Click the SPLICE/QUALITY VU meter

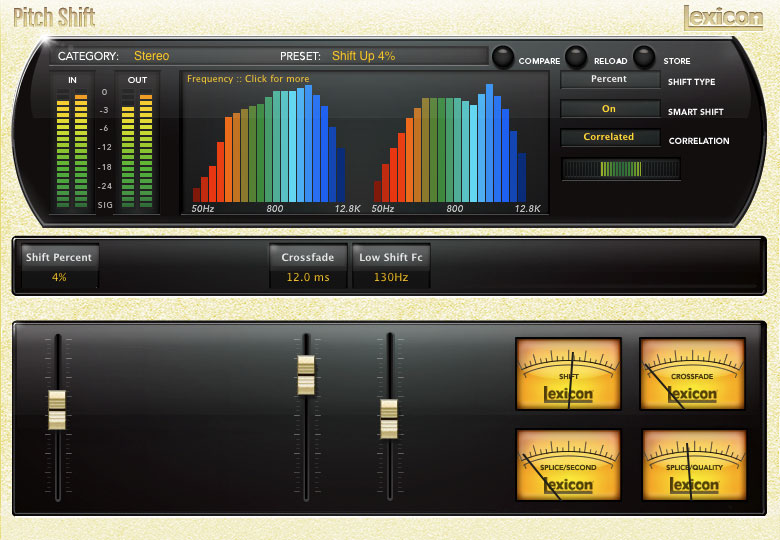pos(693,465)
